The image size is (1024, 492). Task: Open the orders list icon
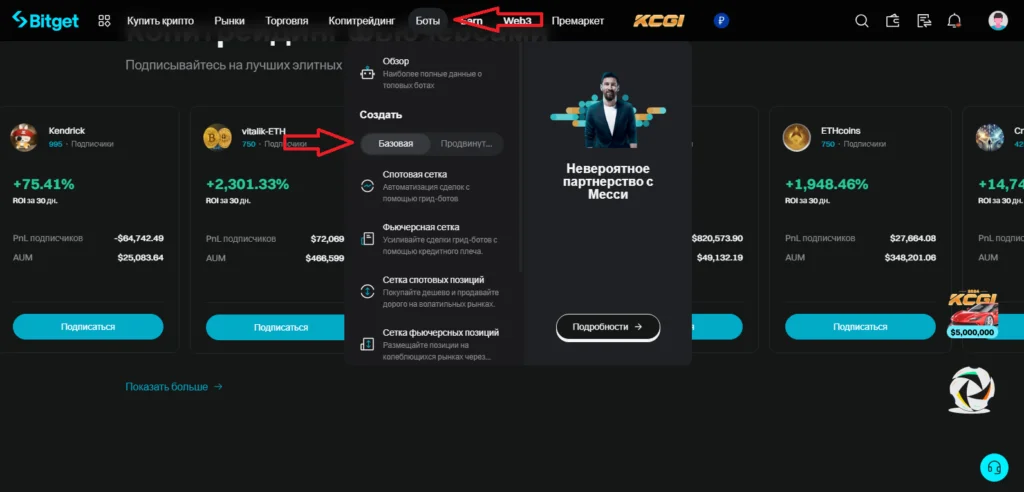(924, 20)
